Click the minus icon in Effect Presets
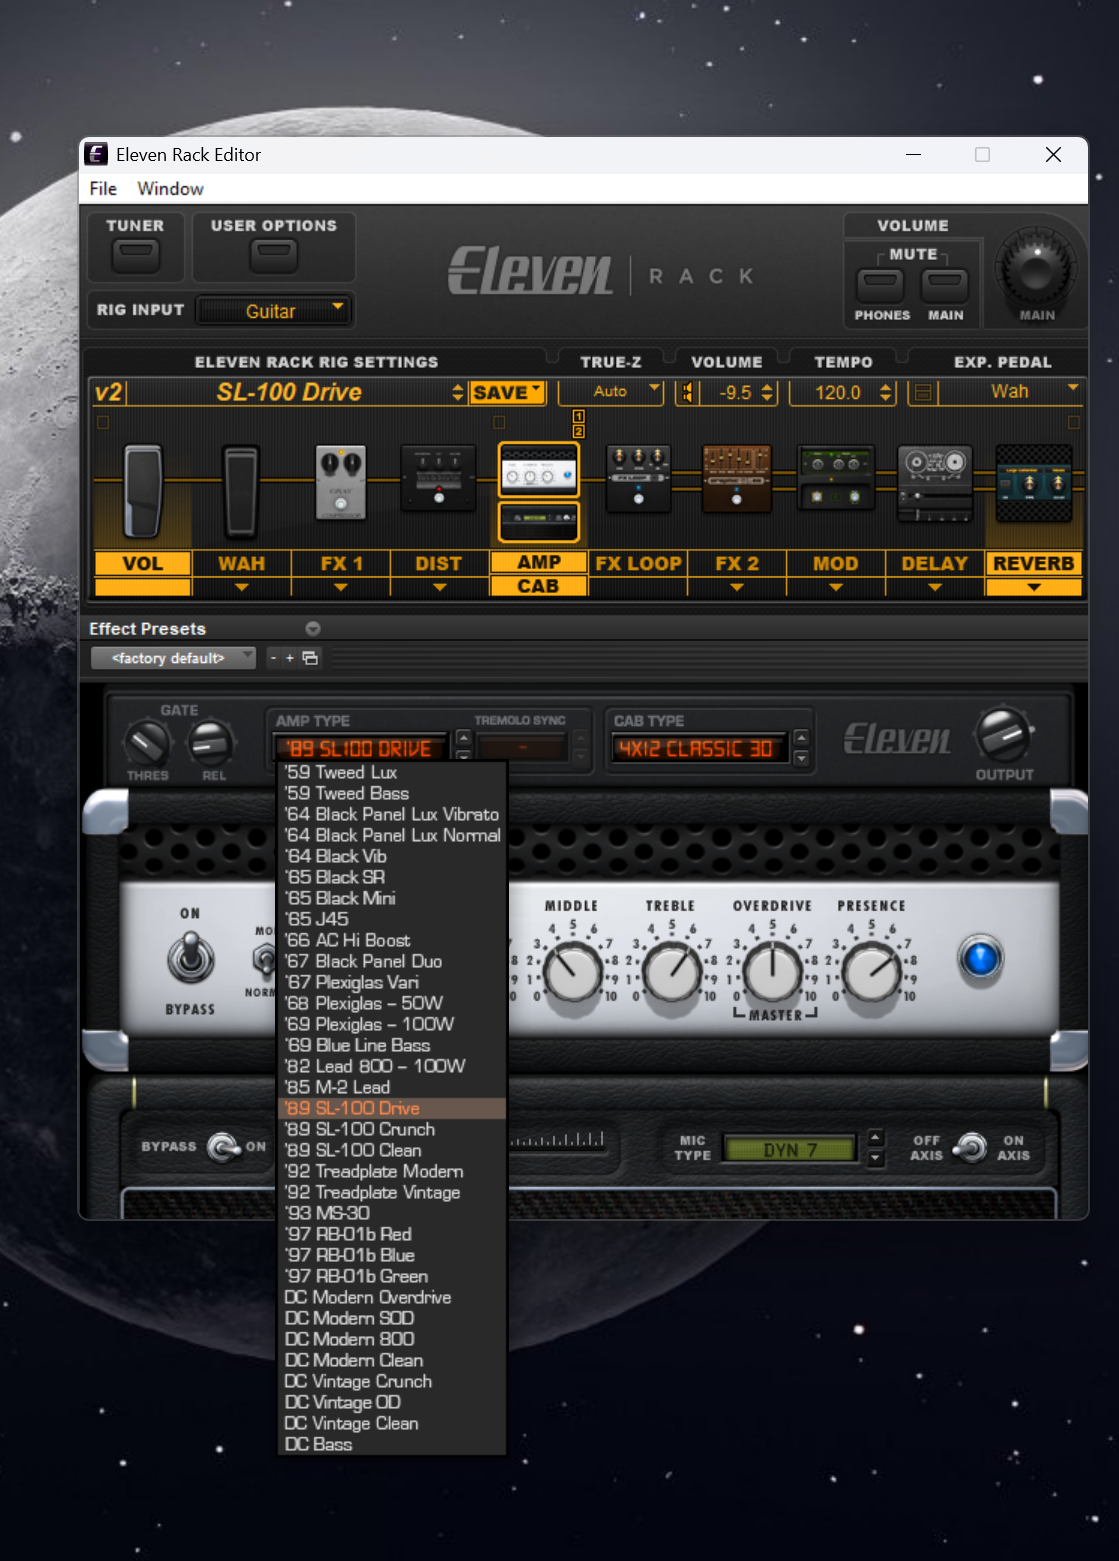The image size is (1119, 1561). tap(273, 658)
